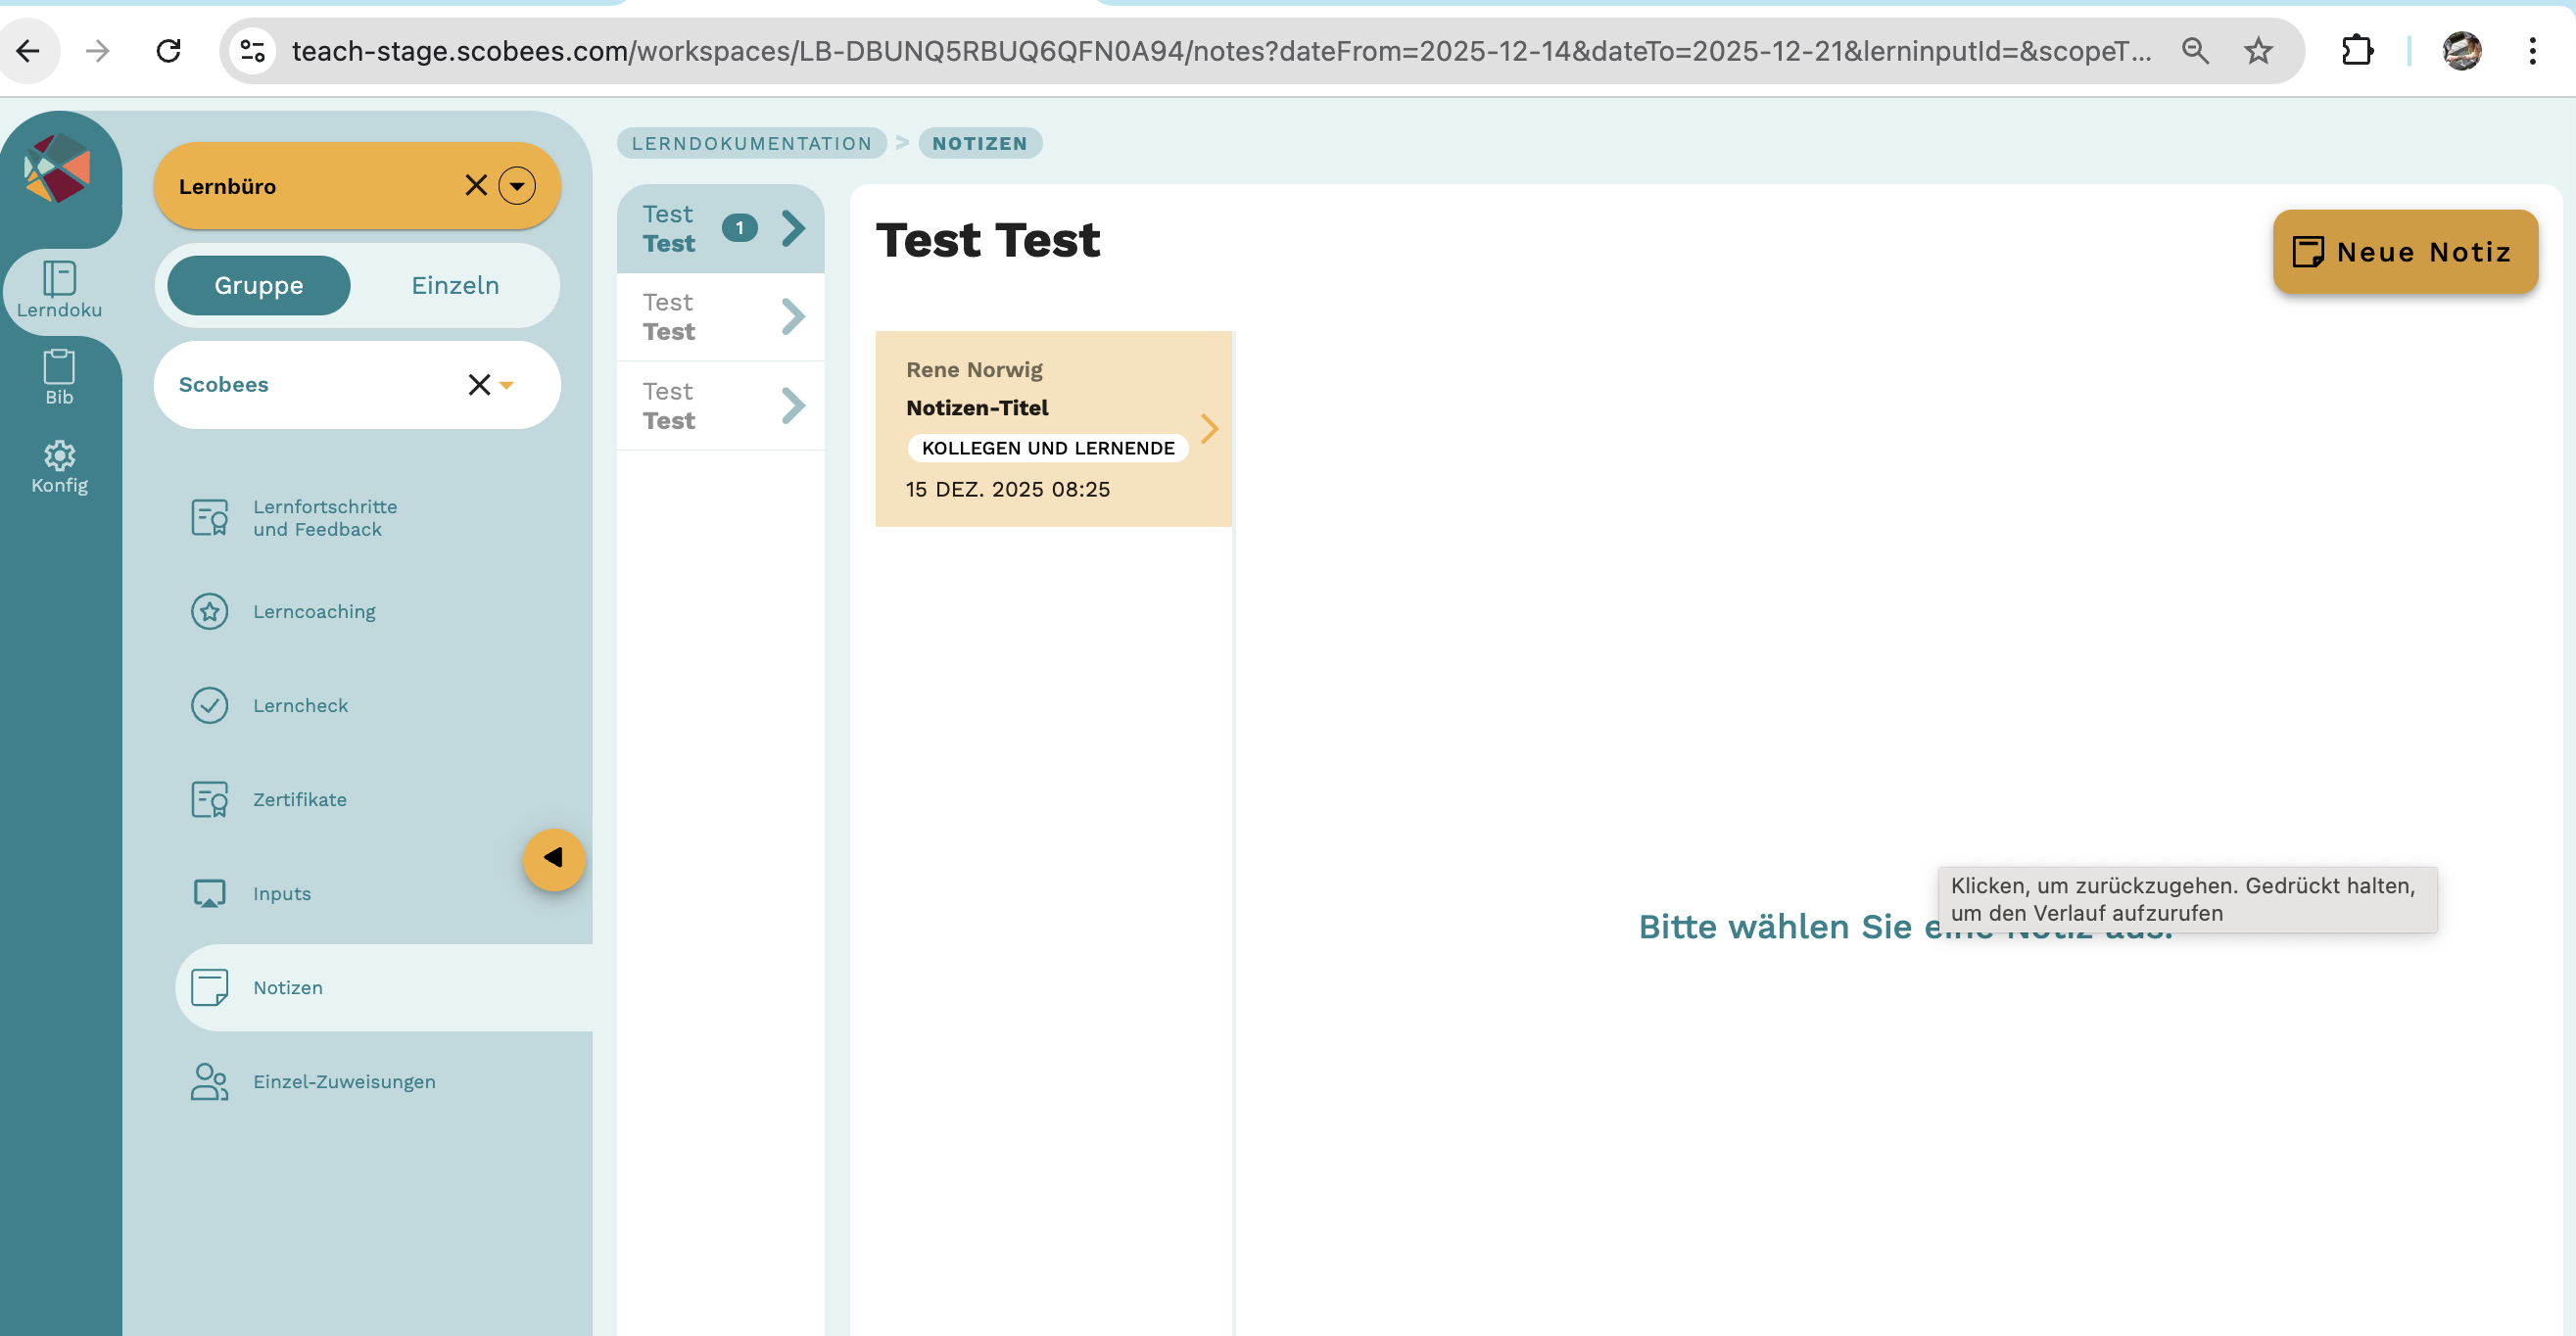Screen dimensions: 2576x1336
Task: Go to Lerndokumentation breadcrumb
Action: tap(751, 143)
